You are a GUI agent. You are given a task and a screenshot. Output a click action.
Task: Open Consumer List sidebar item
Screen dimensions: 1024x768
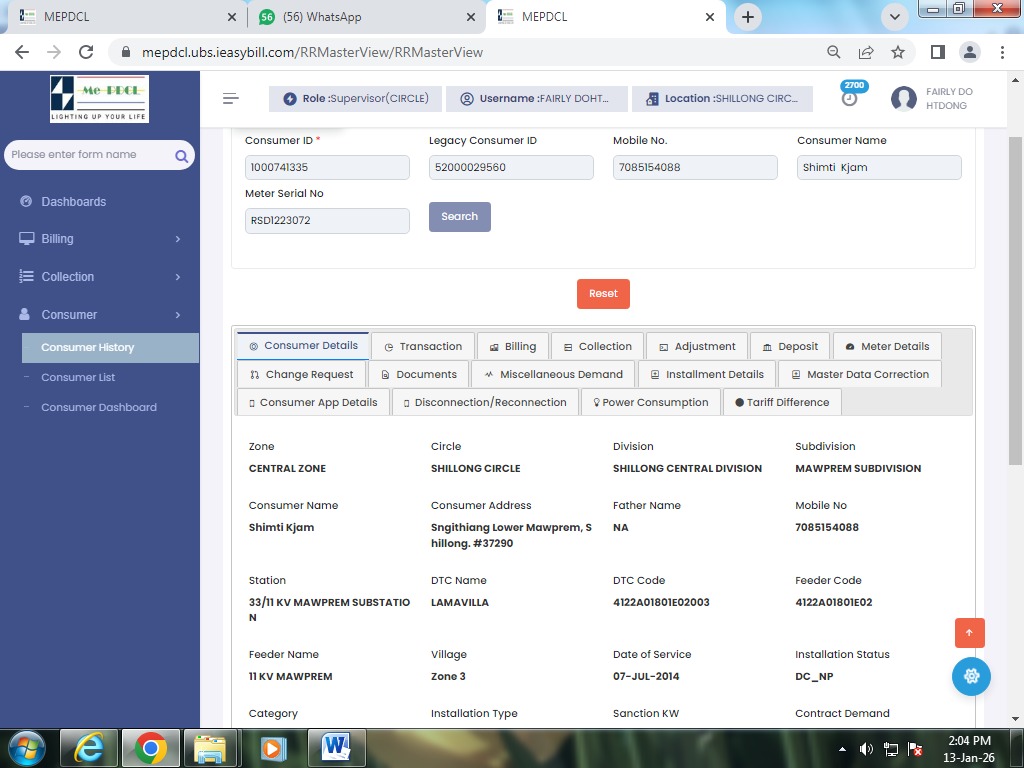78,377
